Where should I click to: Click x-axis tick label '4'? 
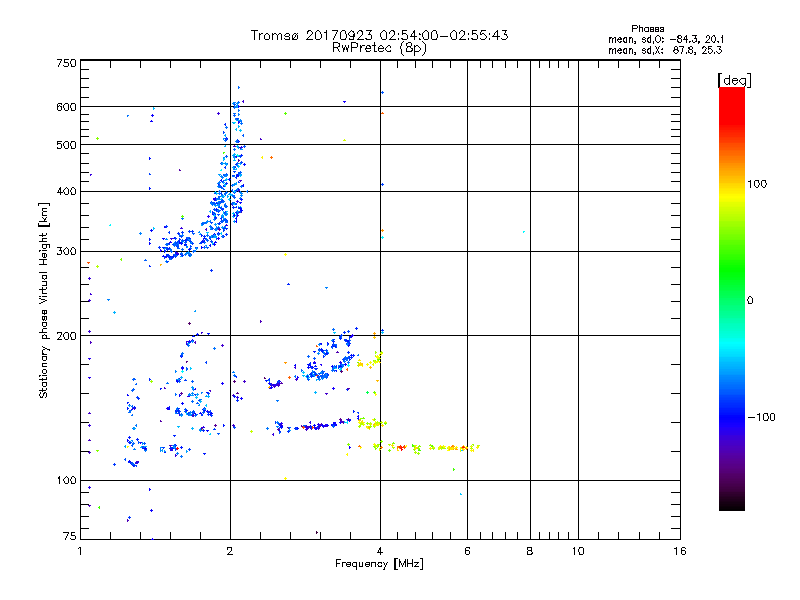tap(380, 551)
